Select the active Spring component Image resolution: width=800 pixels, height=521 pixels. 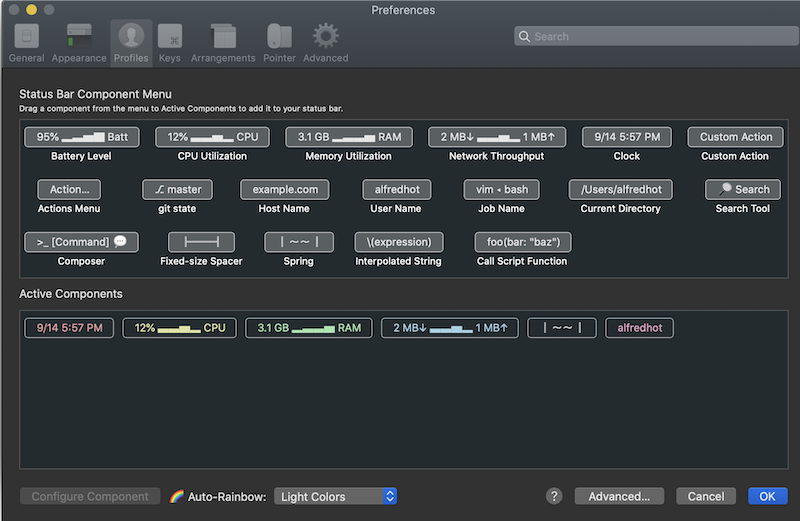(x=562, y=328)
